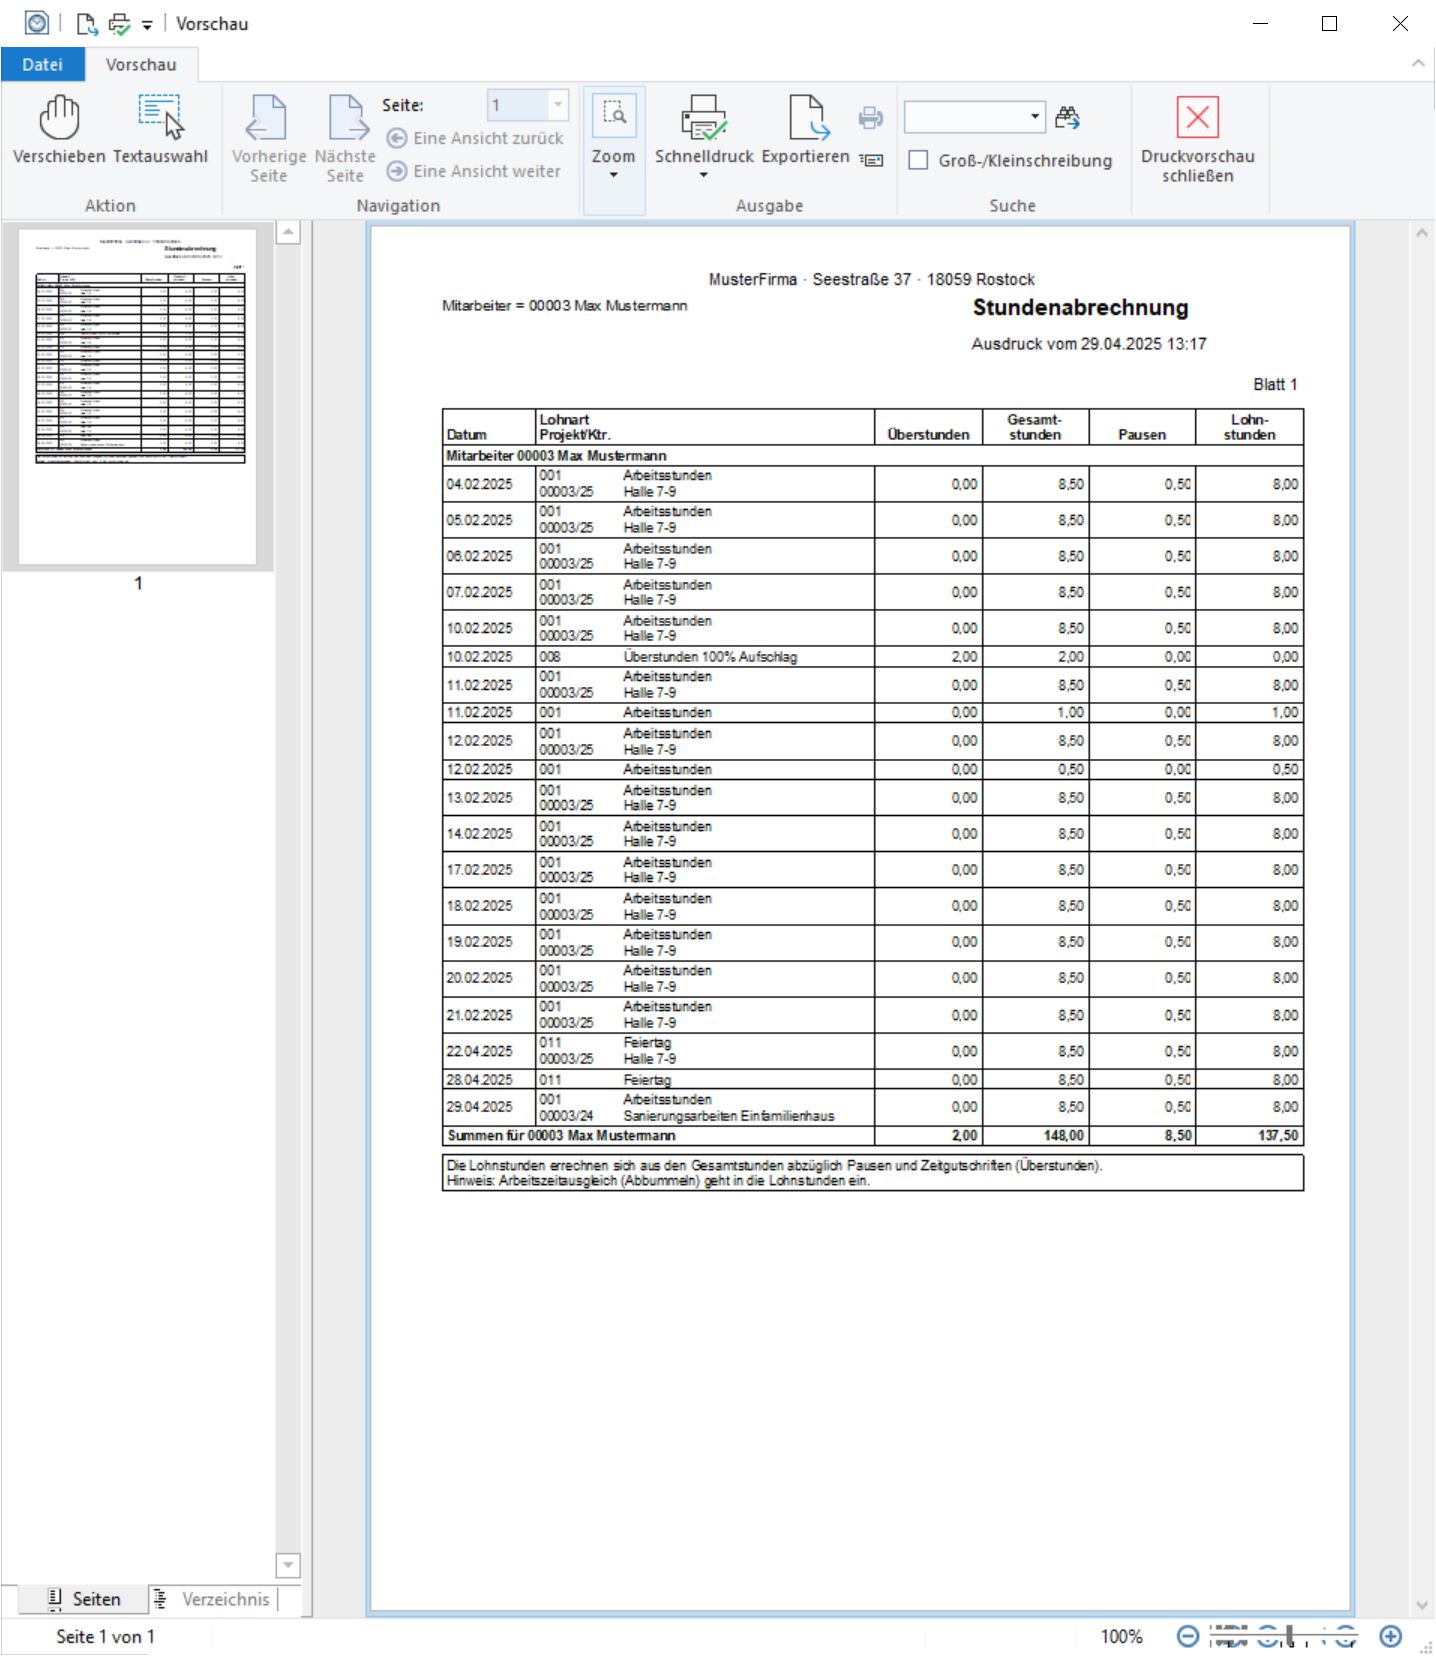Switch to the Verzeichnis panel tab
This screenshot has height=1656, width=1436.
pos(214,1599)
